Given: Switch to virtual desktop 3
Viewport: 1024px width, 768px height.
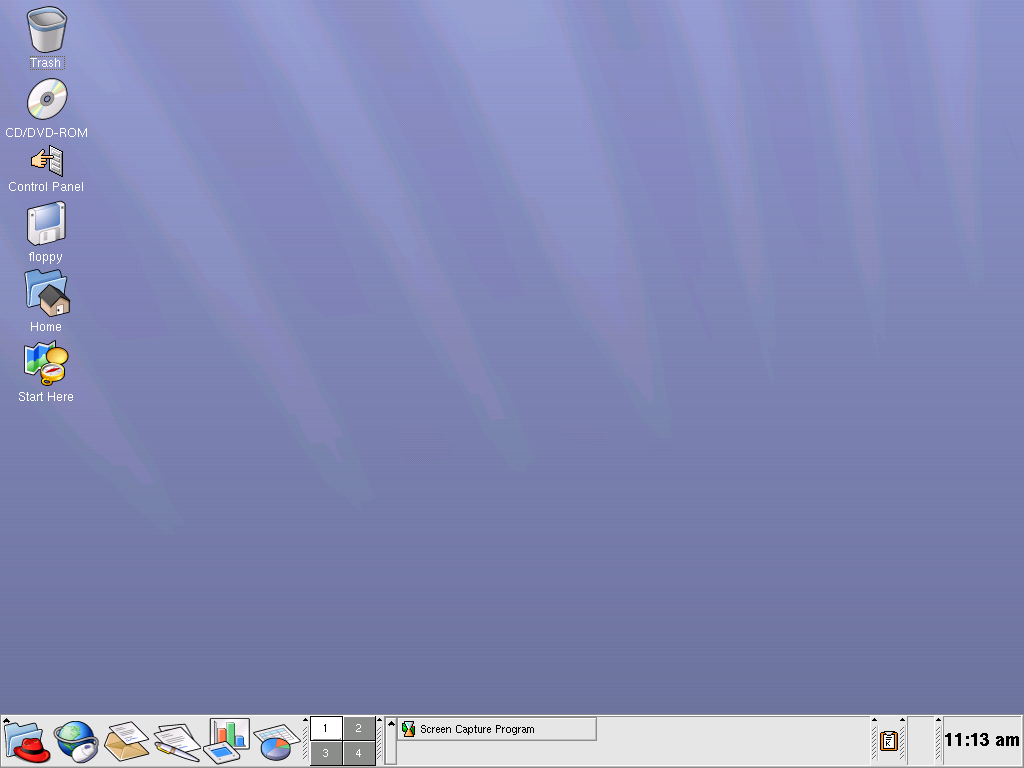Looking at the screenshot, I should (326, 753).
